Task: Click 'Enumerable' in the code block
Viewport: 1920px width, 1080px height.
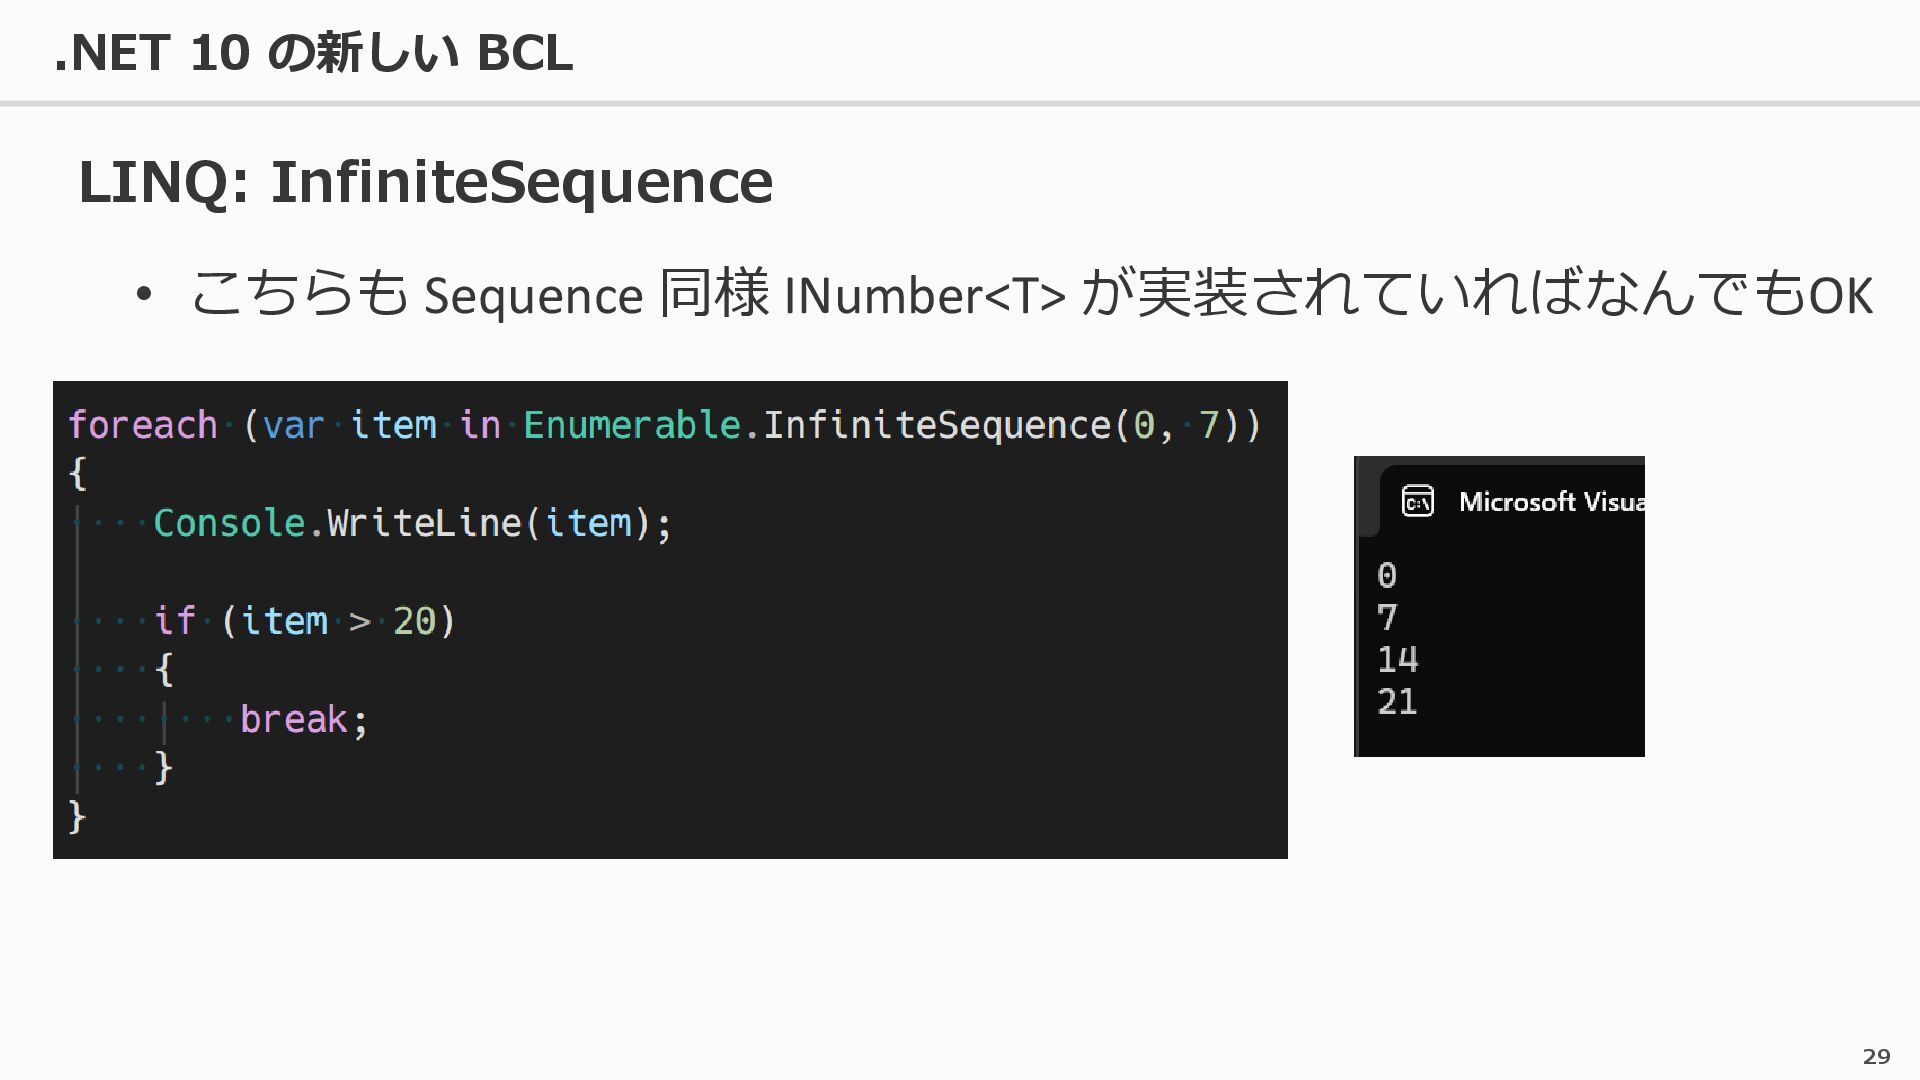Action: click(x=631, y=425)
